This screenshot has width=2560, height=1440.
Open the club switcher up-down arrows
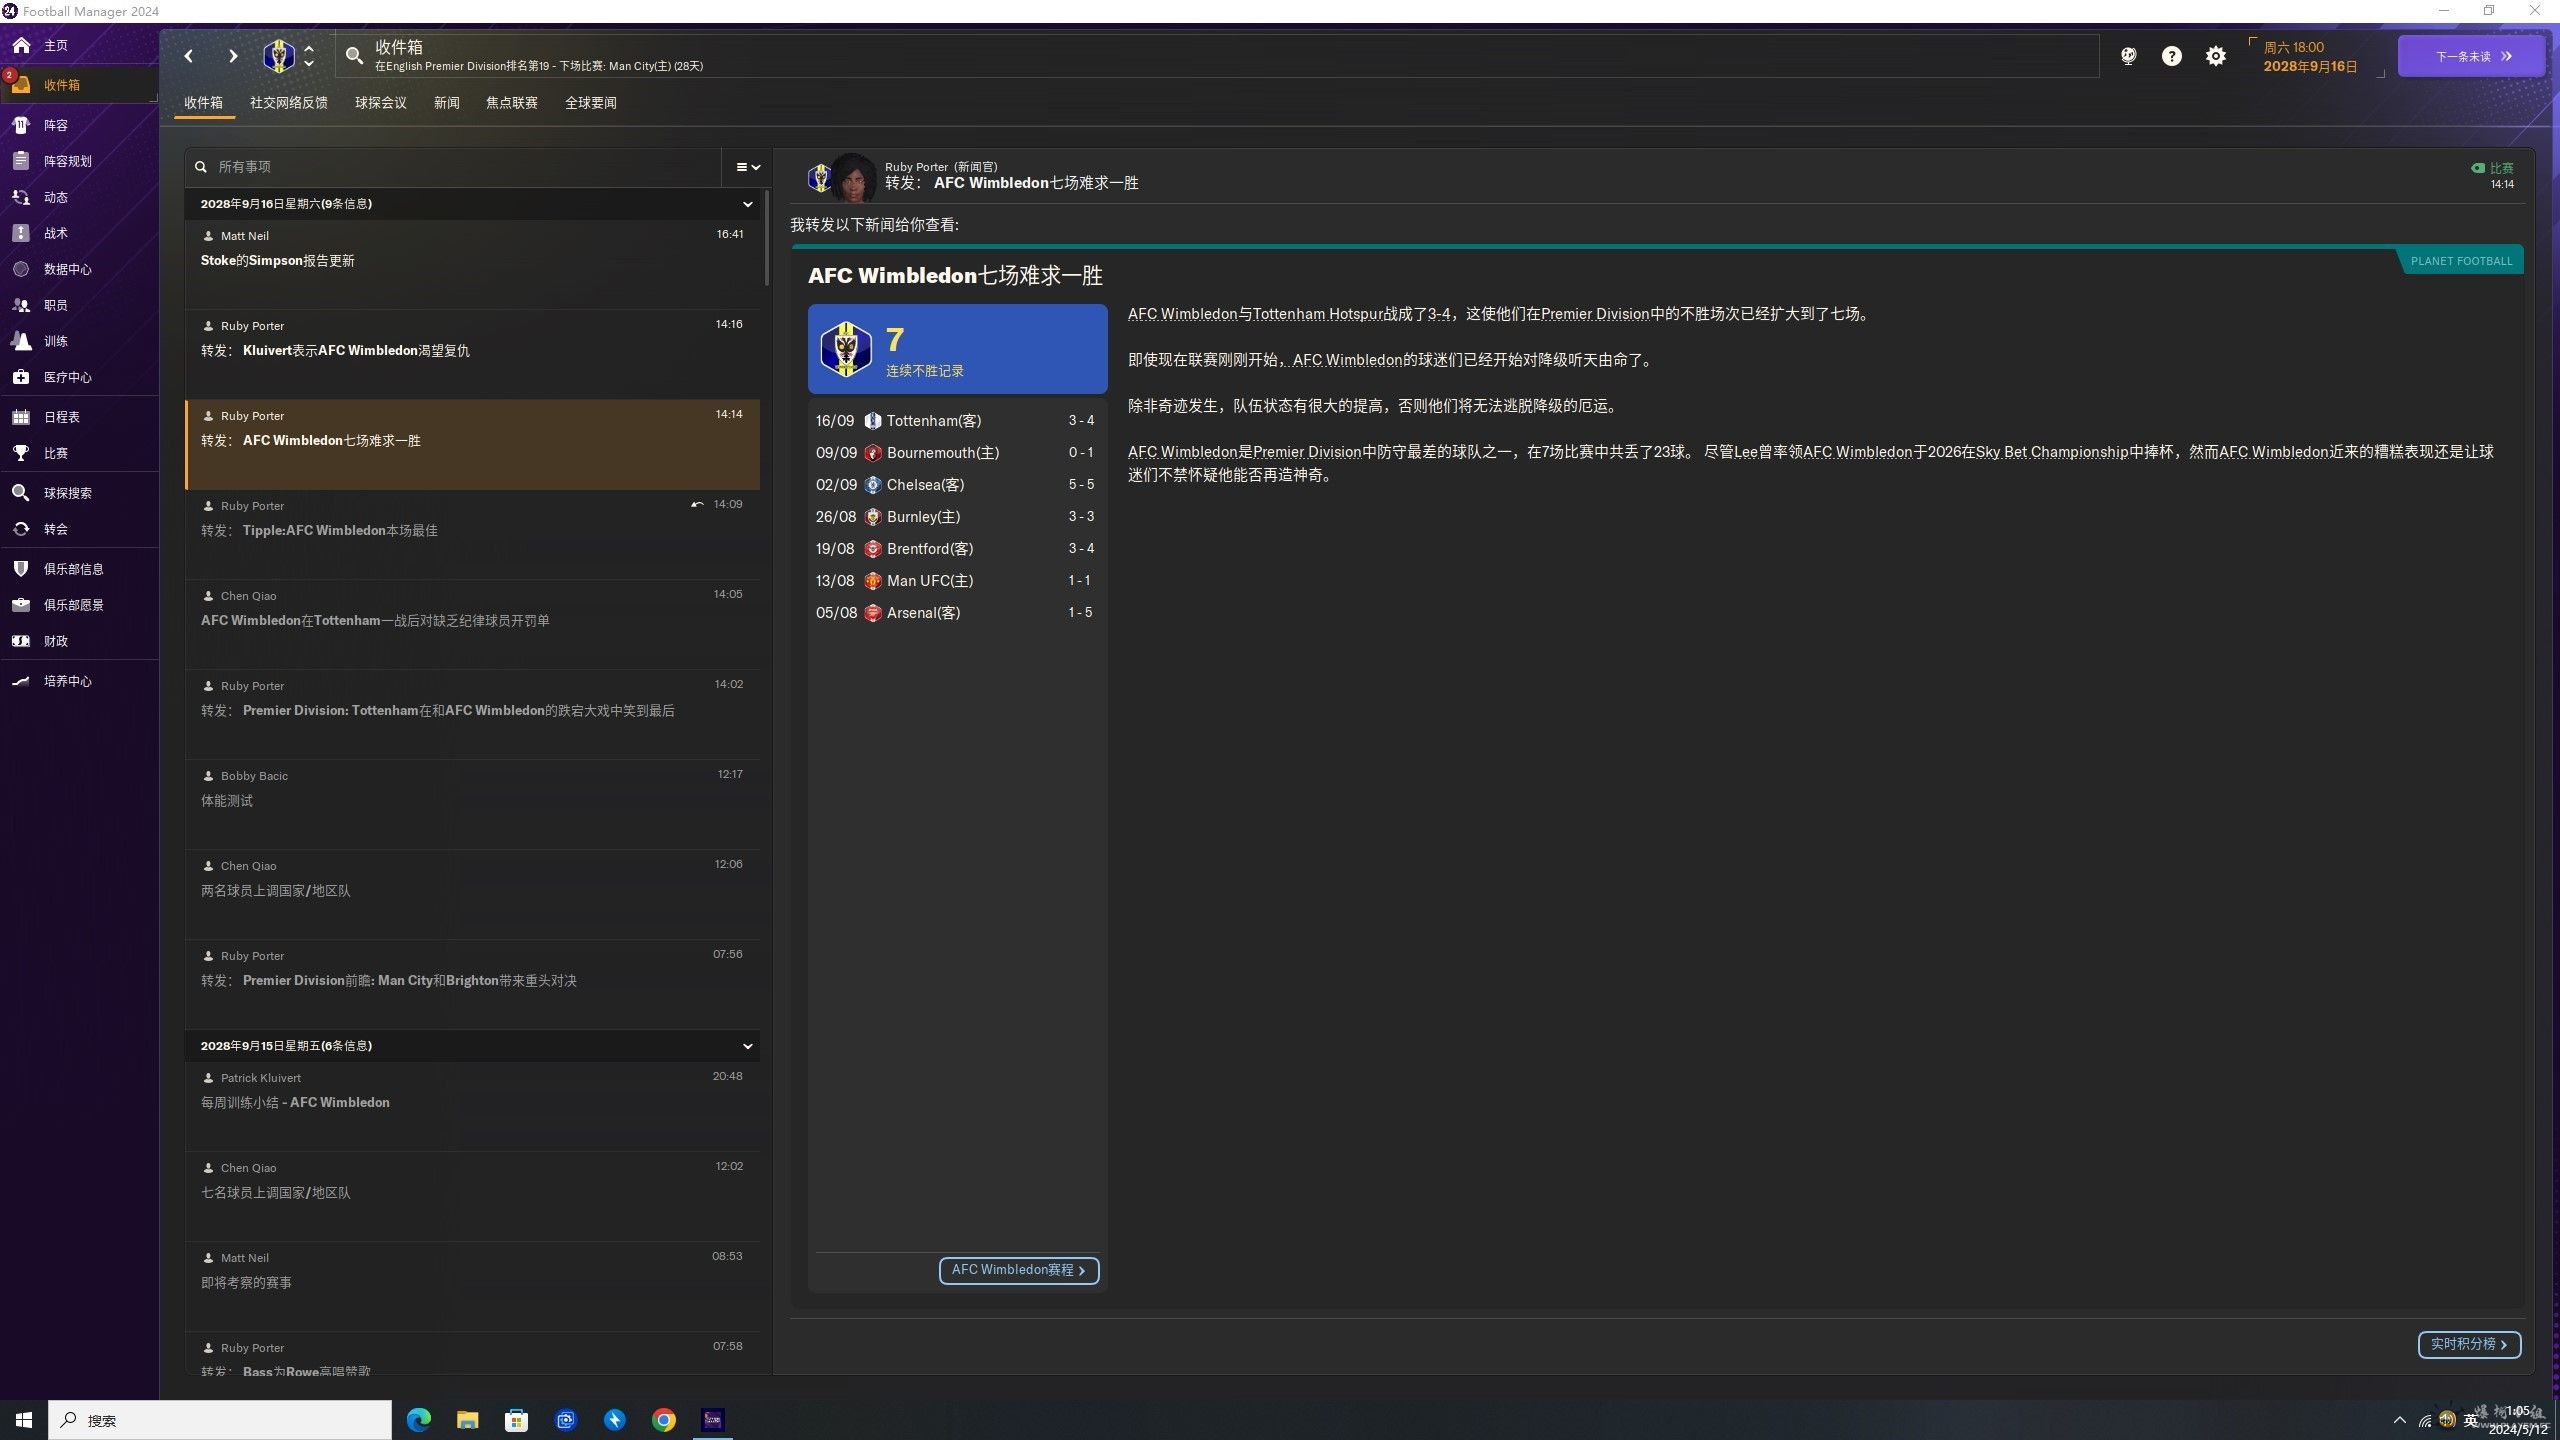309,56
